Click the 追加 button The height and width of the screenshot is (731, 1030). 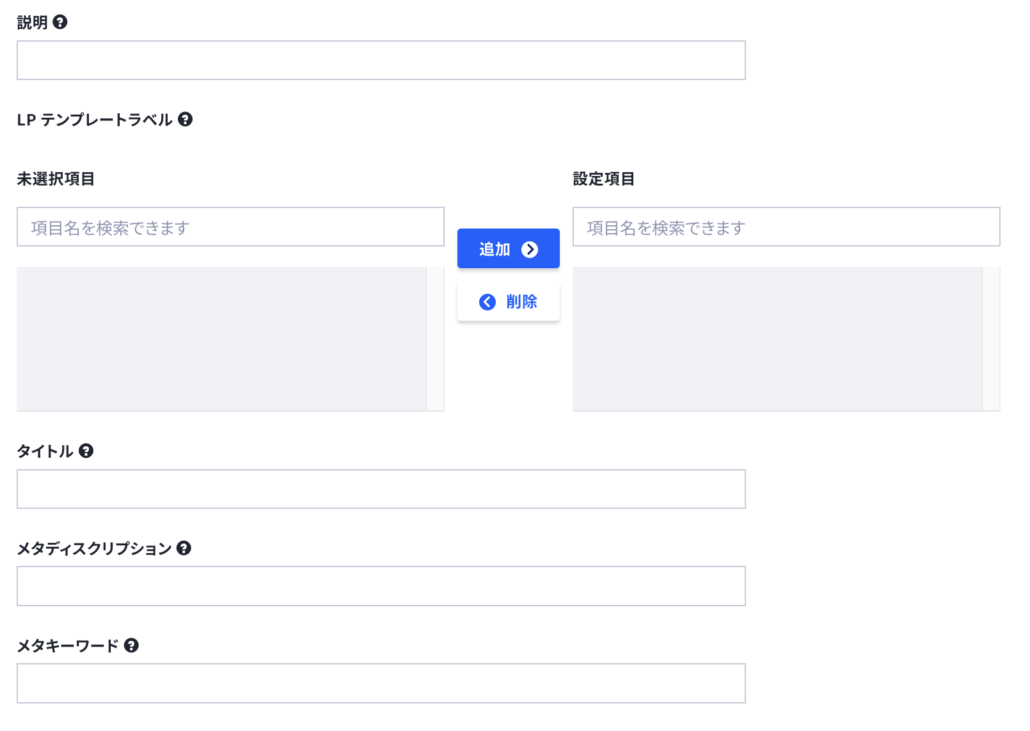coord(508,249)
